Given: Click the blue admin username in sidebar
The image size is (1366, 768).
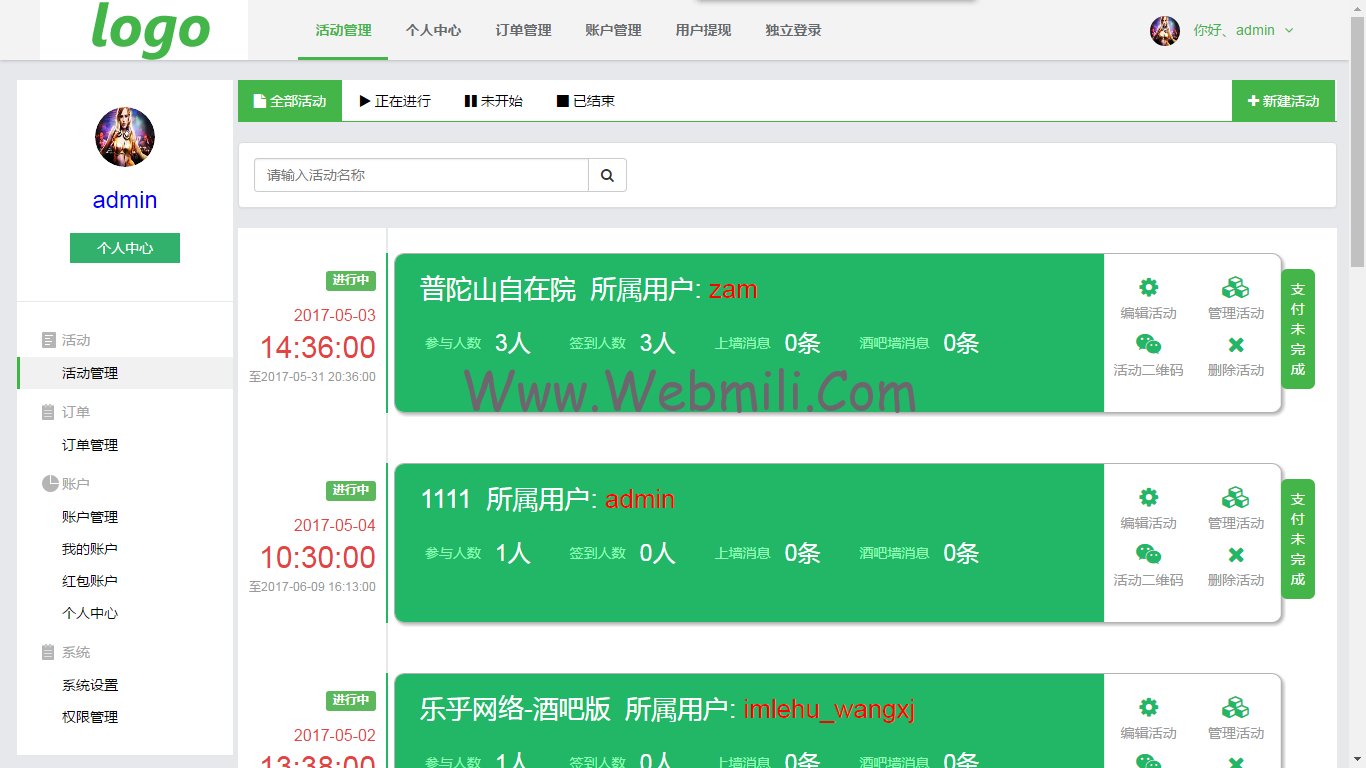Looking at the screenshot, I should (x=125, y=200).
